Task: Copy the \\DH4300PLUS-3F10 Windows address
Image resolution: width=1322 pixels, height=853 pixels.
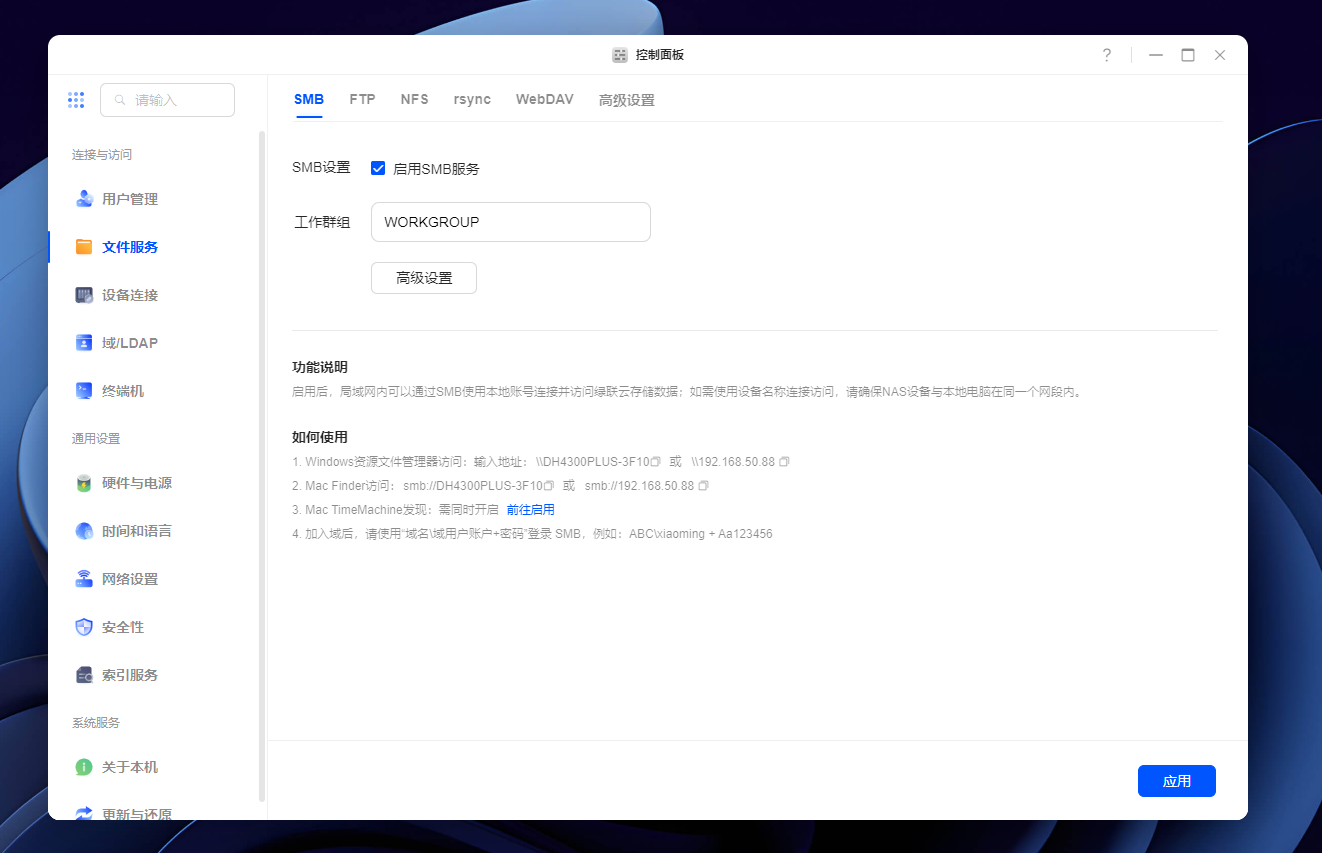Action: pyautogui.click(x=656, y=462)
